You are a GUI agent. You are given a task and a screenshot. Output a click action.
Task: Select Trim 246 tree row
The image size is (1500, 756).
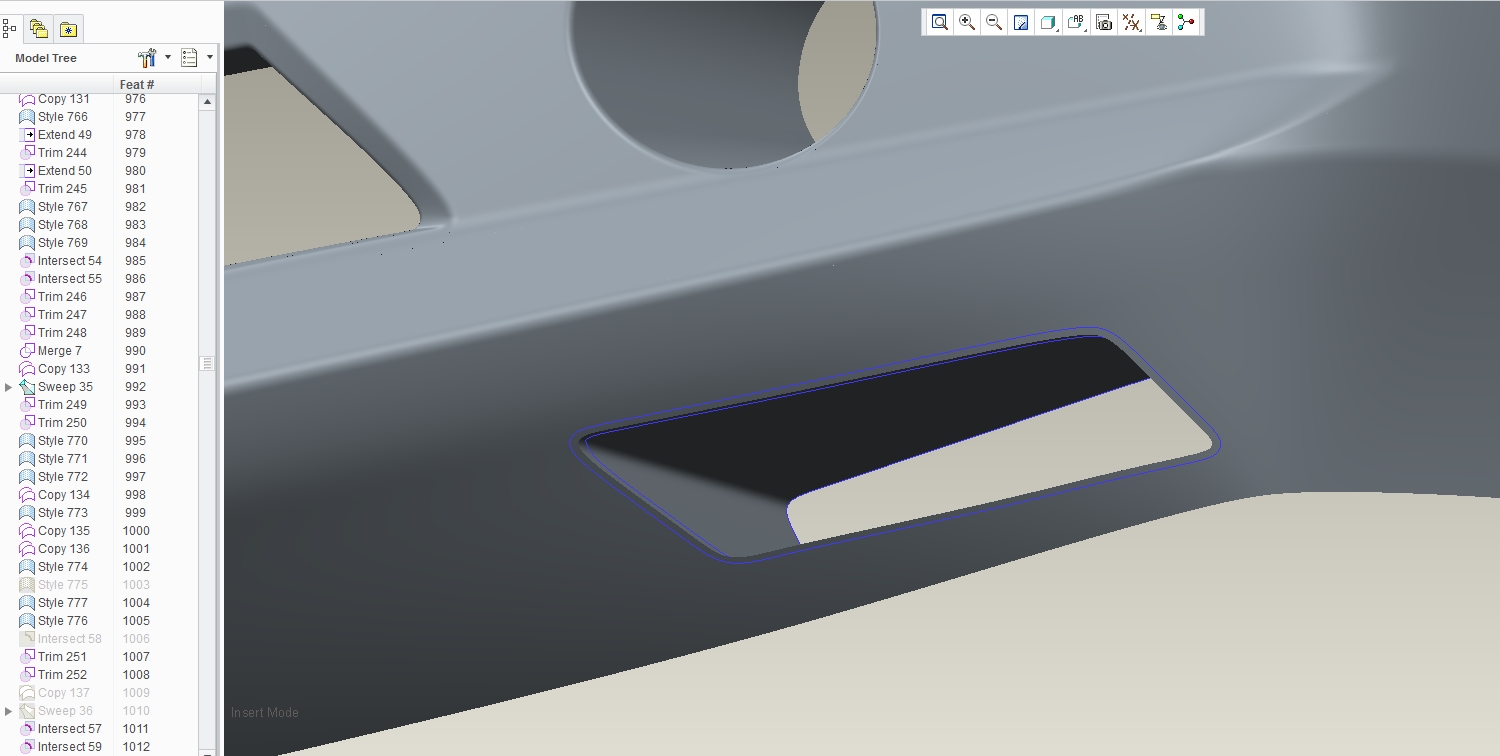point(62,297)
